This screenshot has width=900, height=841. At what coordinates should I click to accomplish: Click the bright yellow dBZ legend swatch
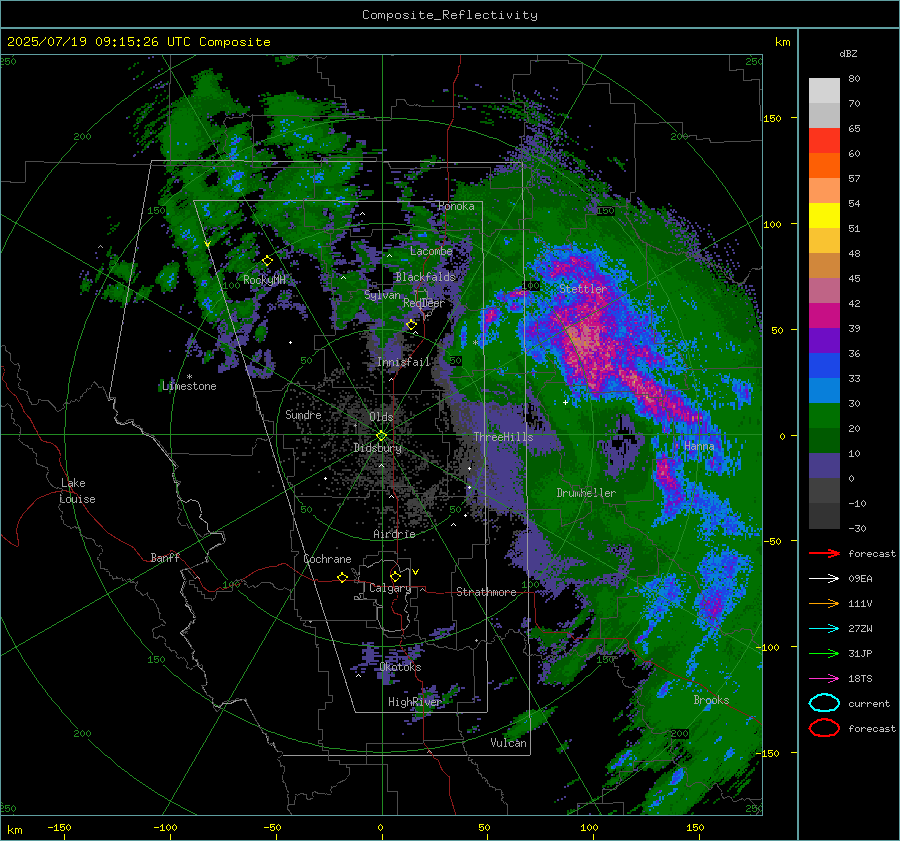(824, 216)
